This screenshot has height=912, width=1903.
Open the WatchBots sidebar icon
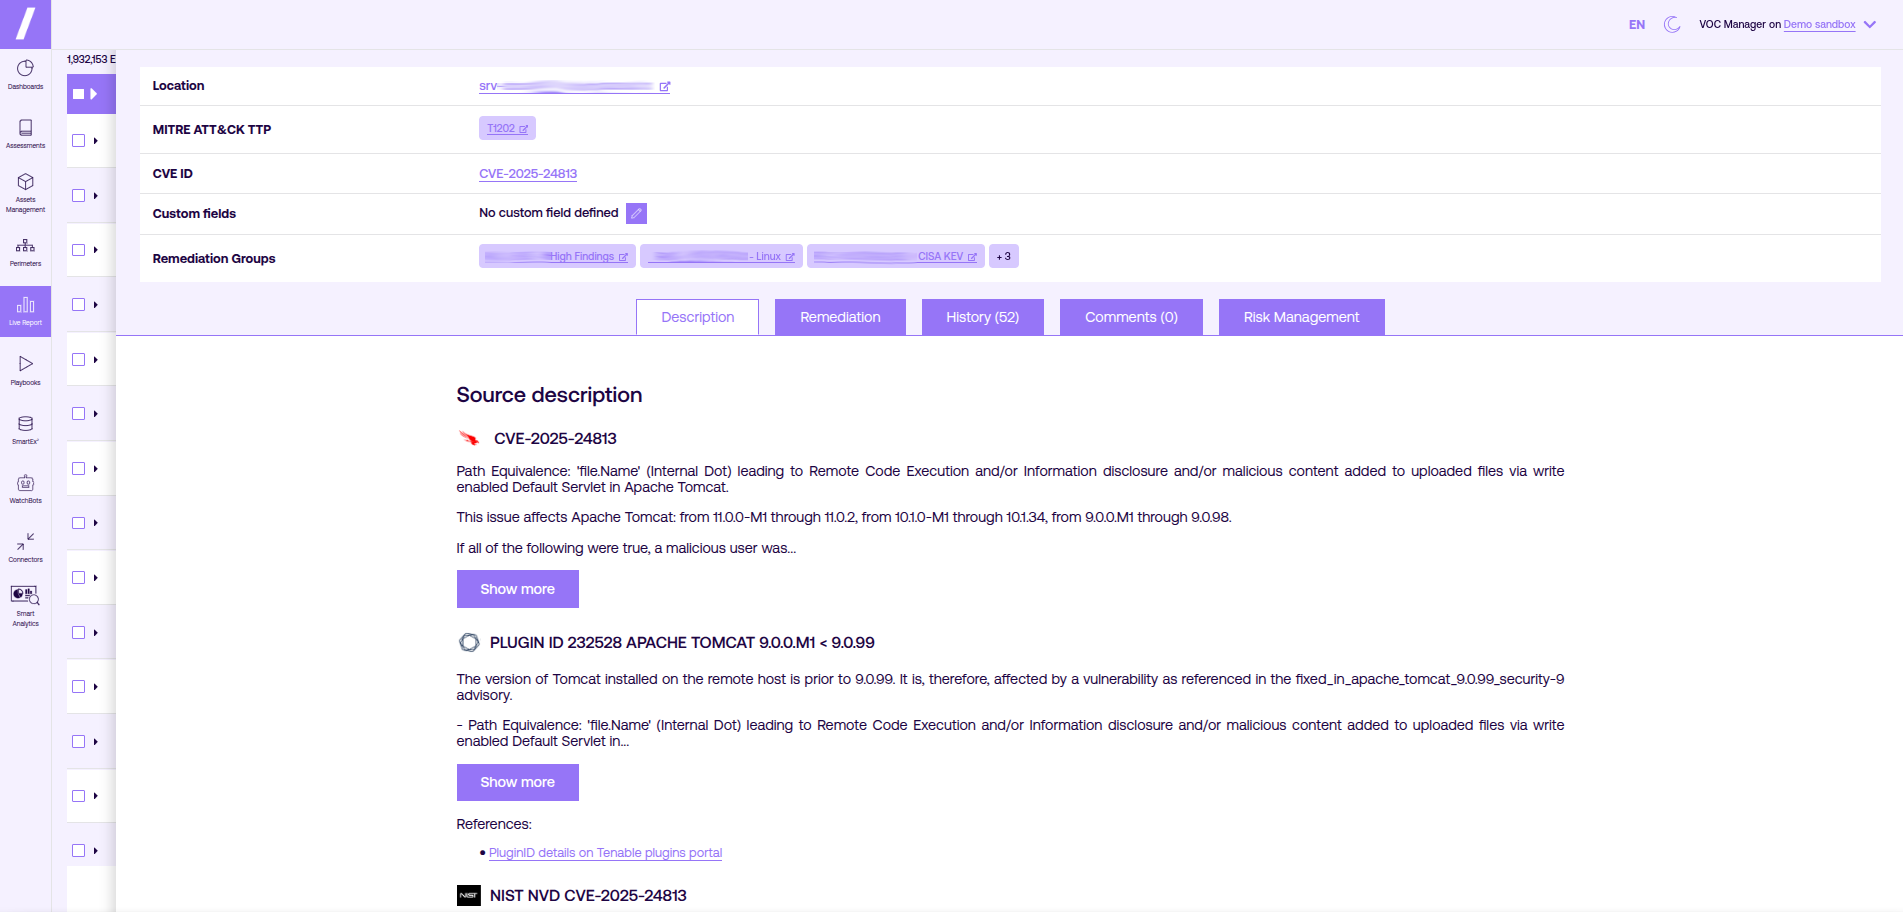pyautogui.click(x=25, y=488)
